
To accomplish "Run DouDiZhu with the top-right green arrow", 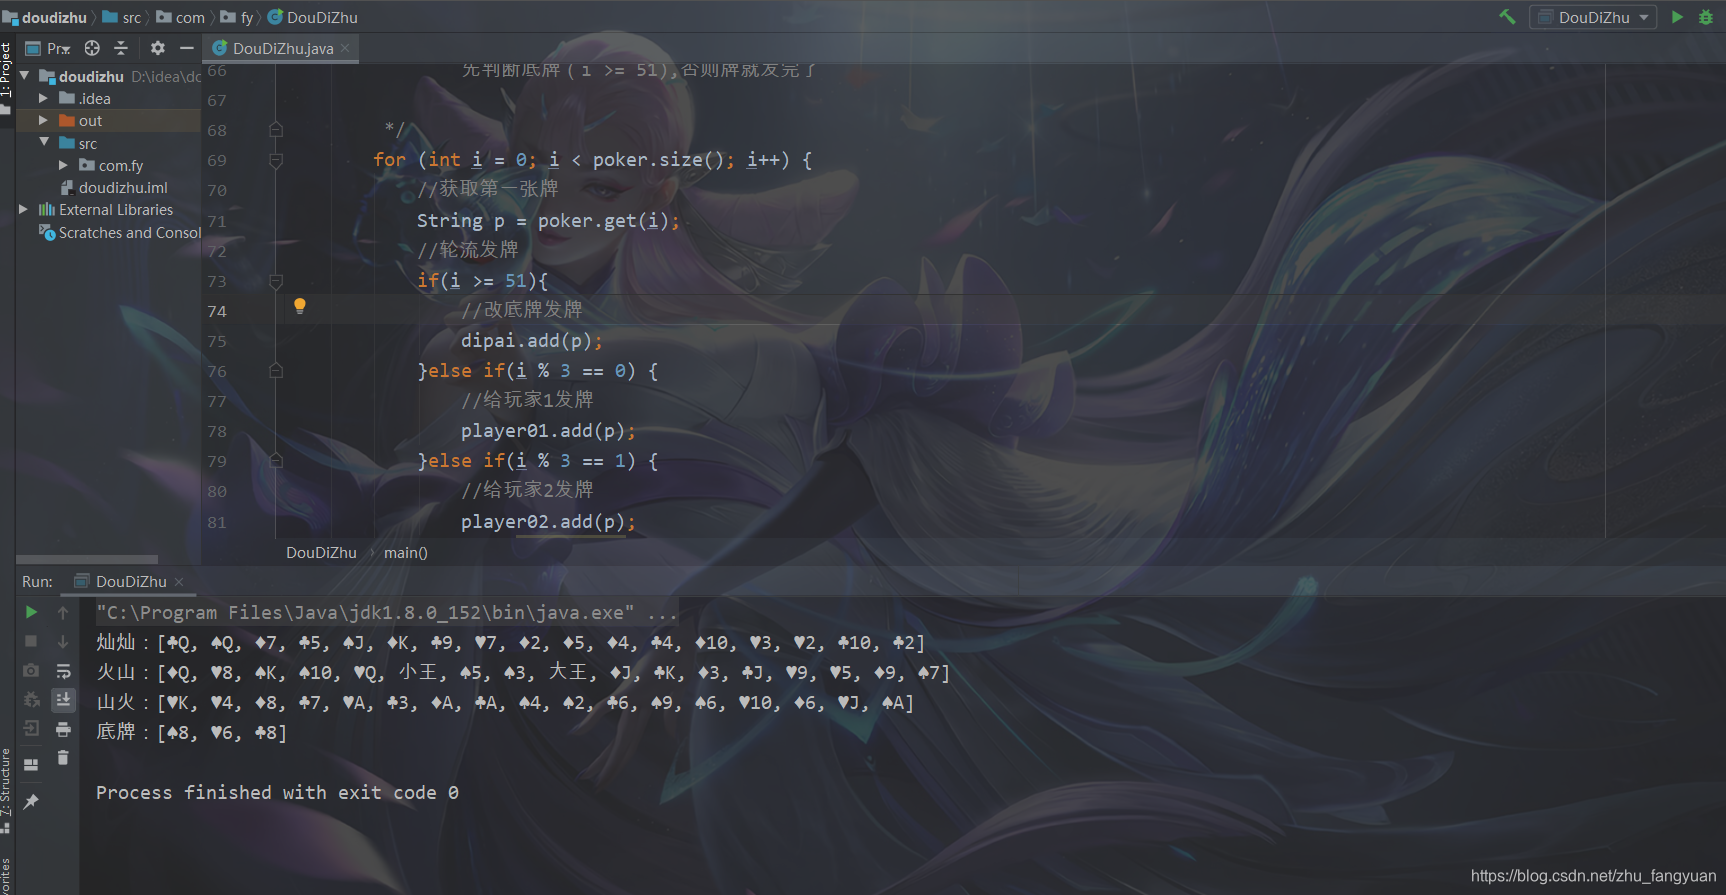I will 1677,17.
